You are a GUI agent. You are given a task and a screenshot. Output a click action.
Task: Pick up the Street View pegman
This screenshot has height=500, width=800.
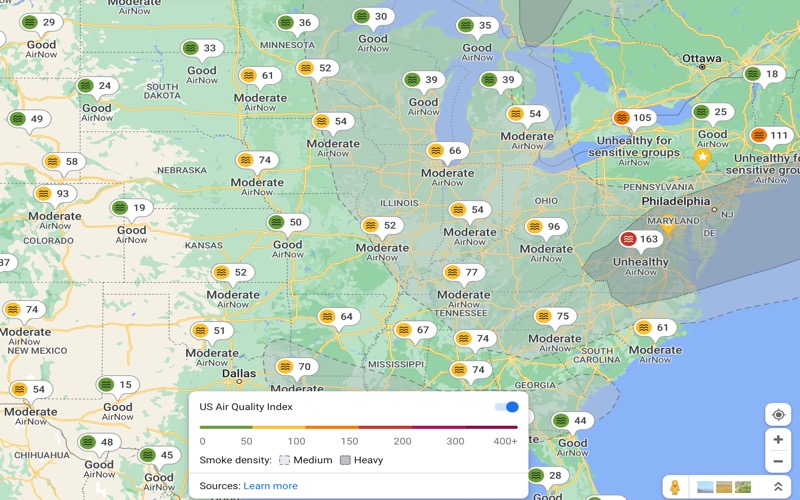(675, 487)
